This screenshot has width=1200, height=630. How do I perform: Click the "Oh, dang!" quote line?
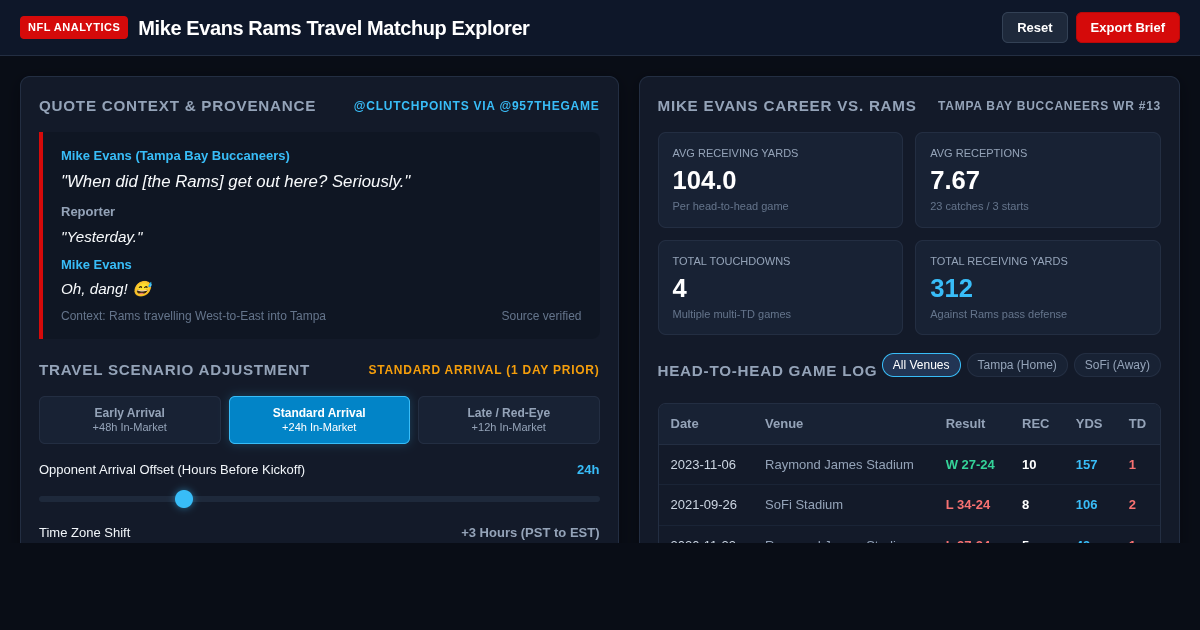106,289
